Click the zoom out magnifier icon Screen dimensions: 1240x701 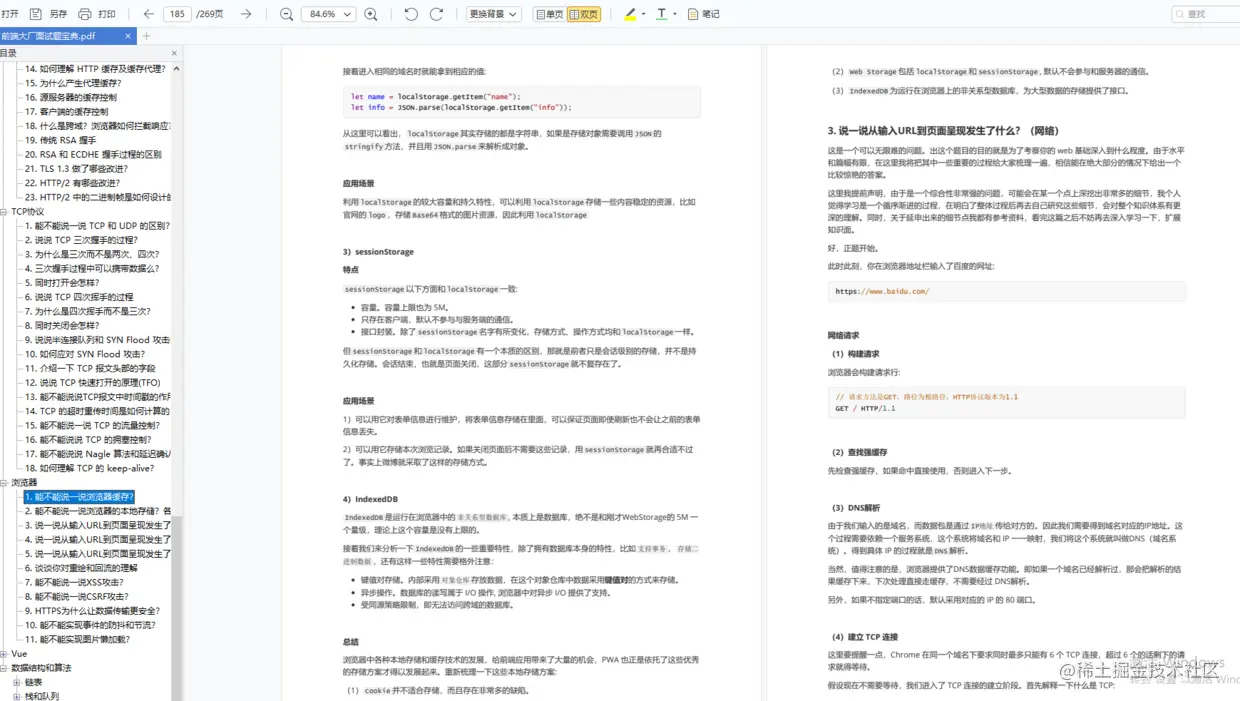click(x=287, y=14)
